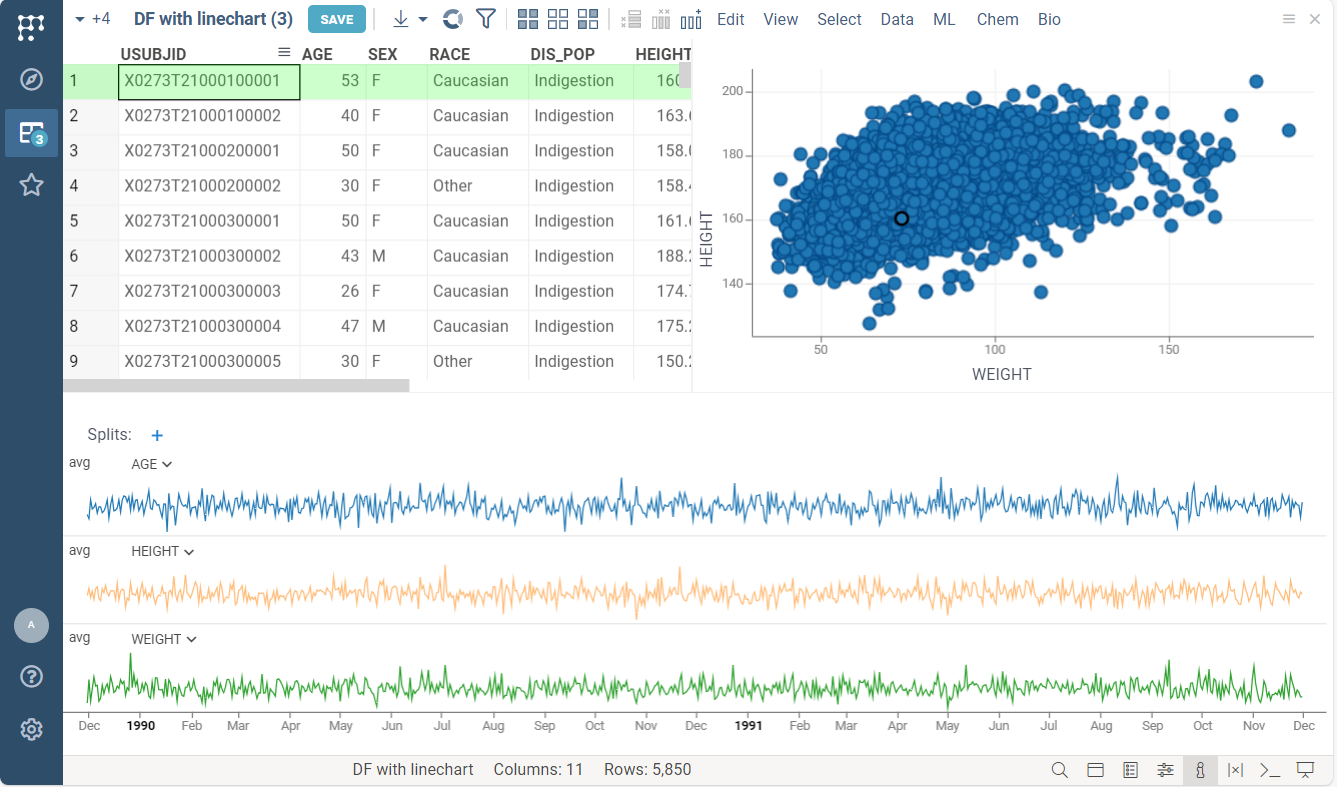
Task: Open the WEIGHT column selector dropdown
Action: [163, 639]
